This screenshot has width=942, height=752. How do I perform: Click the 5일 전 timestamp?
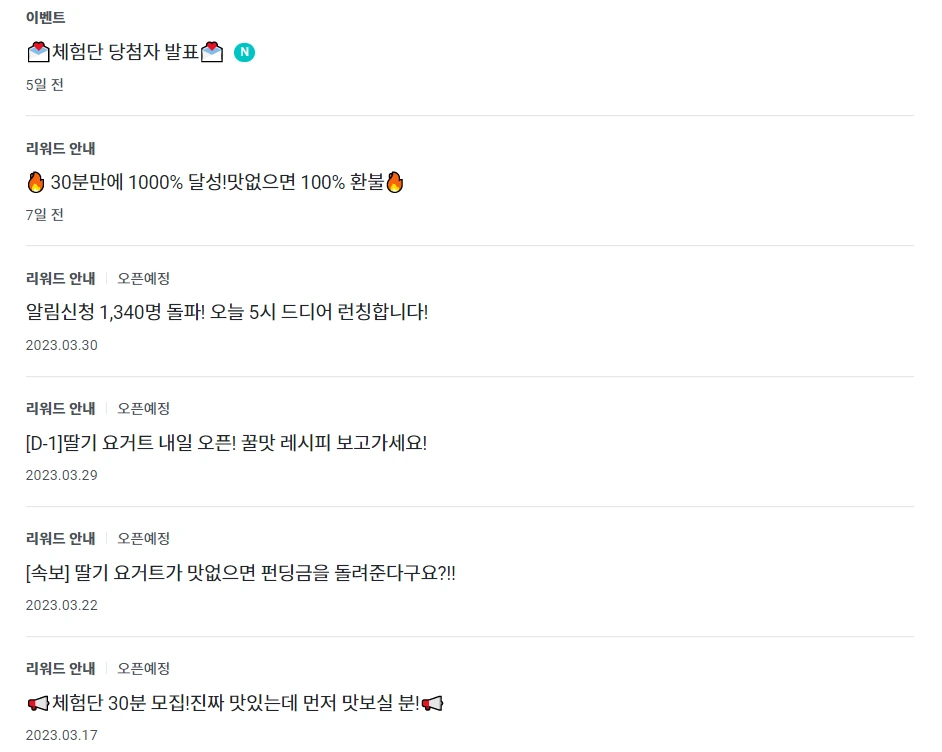[x=44, y=85]
